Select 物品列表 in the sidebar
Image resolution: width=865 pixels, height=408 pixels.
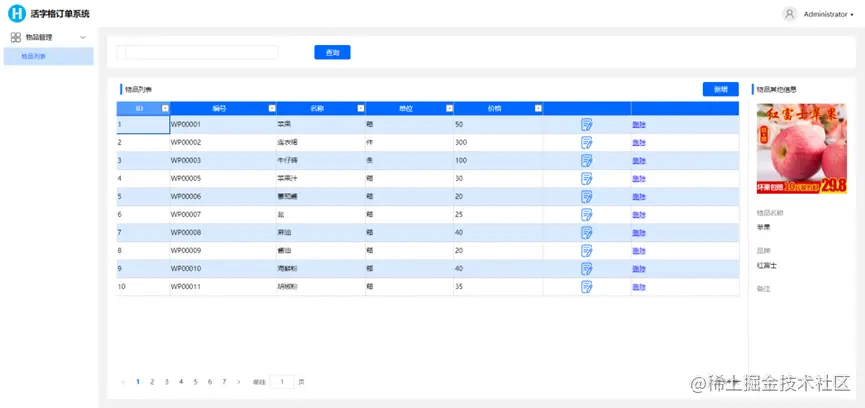point(49,56)
